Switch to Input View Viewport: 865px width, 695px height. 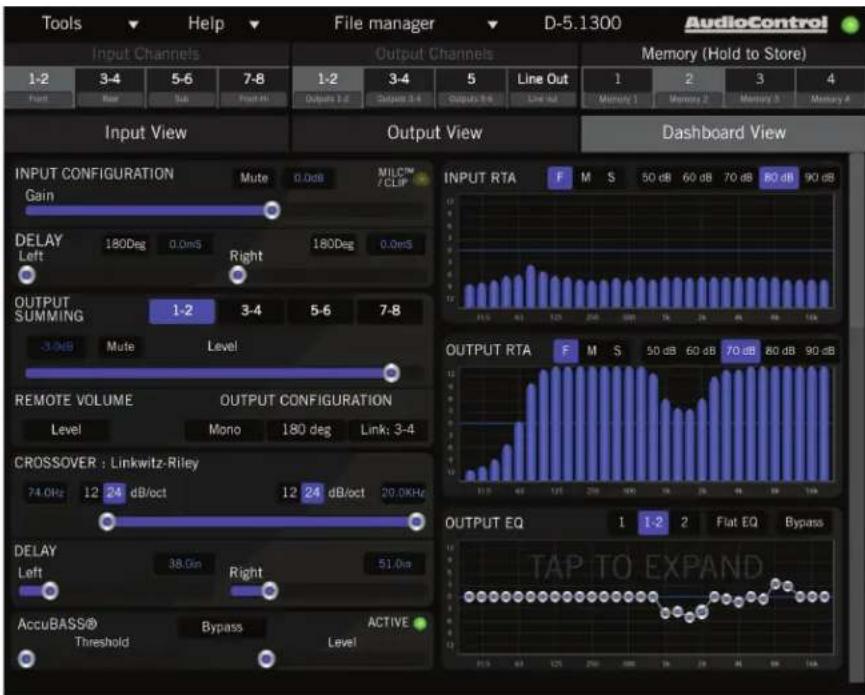(x=146, y=133)
